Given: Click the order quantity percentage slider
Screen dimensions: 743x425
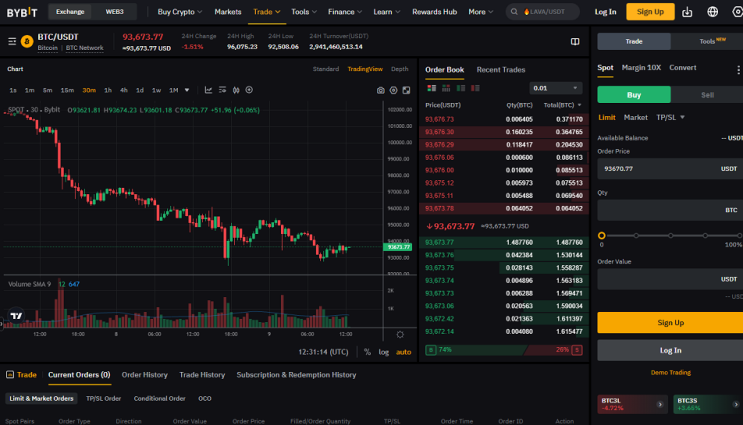Looking at the screenshot, I should pyautogui.click(x=671, y=235).
